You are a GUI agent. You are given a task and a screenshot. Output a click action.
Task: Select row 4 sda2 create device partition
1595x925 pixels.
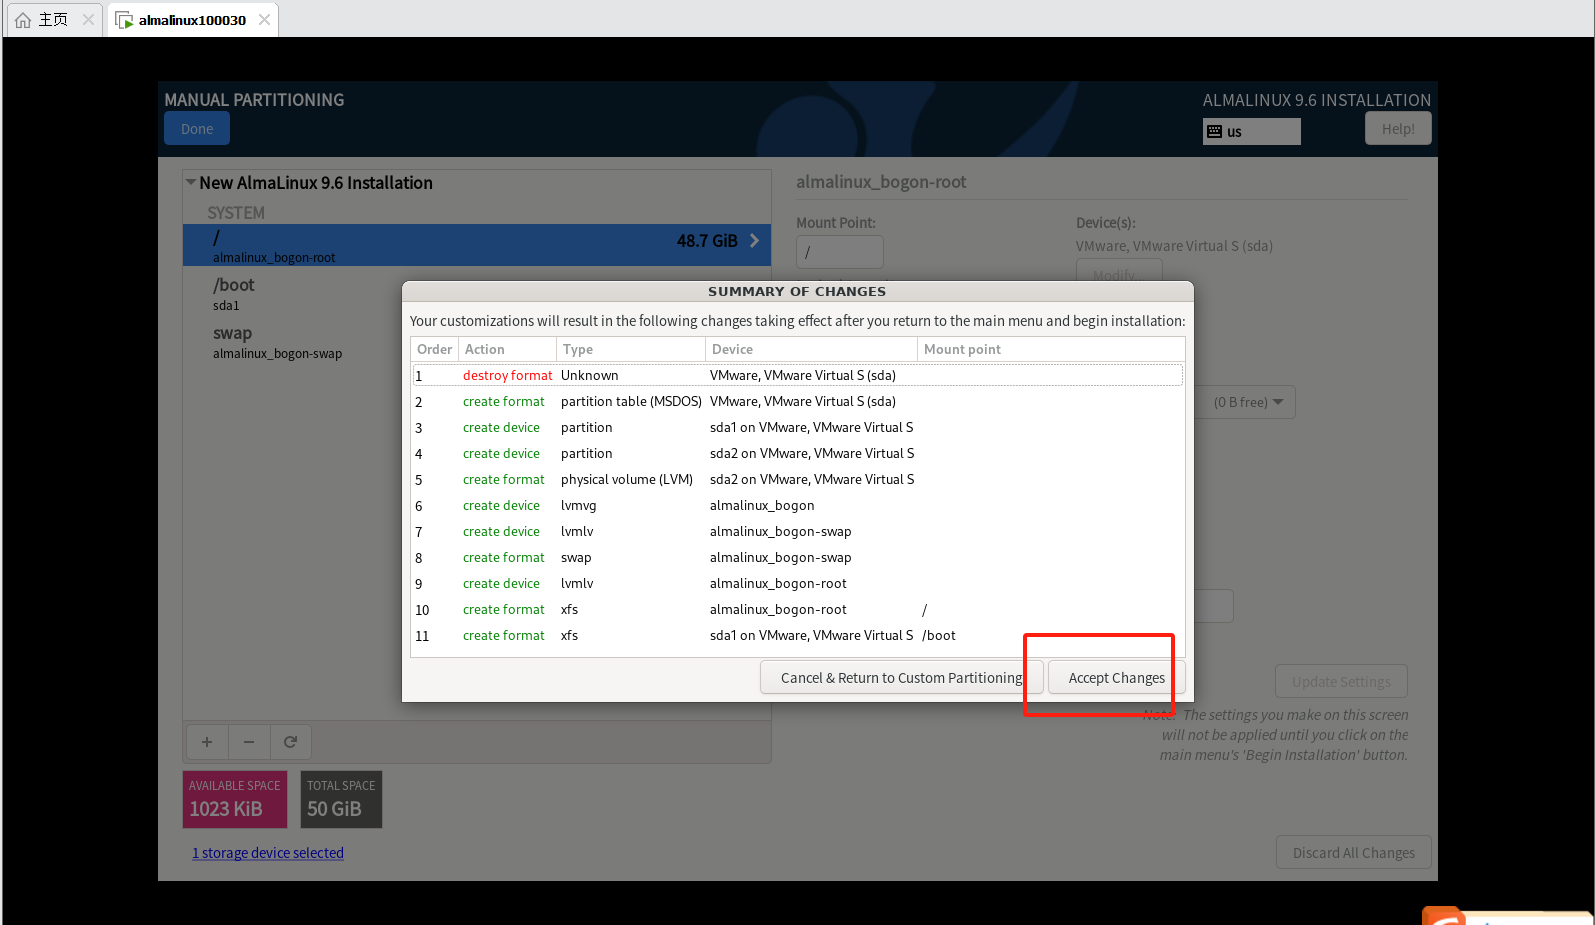[x=797, y=453]
